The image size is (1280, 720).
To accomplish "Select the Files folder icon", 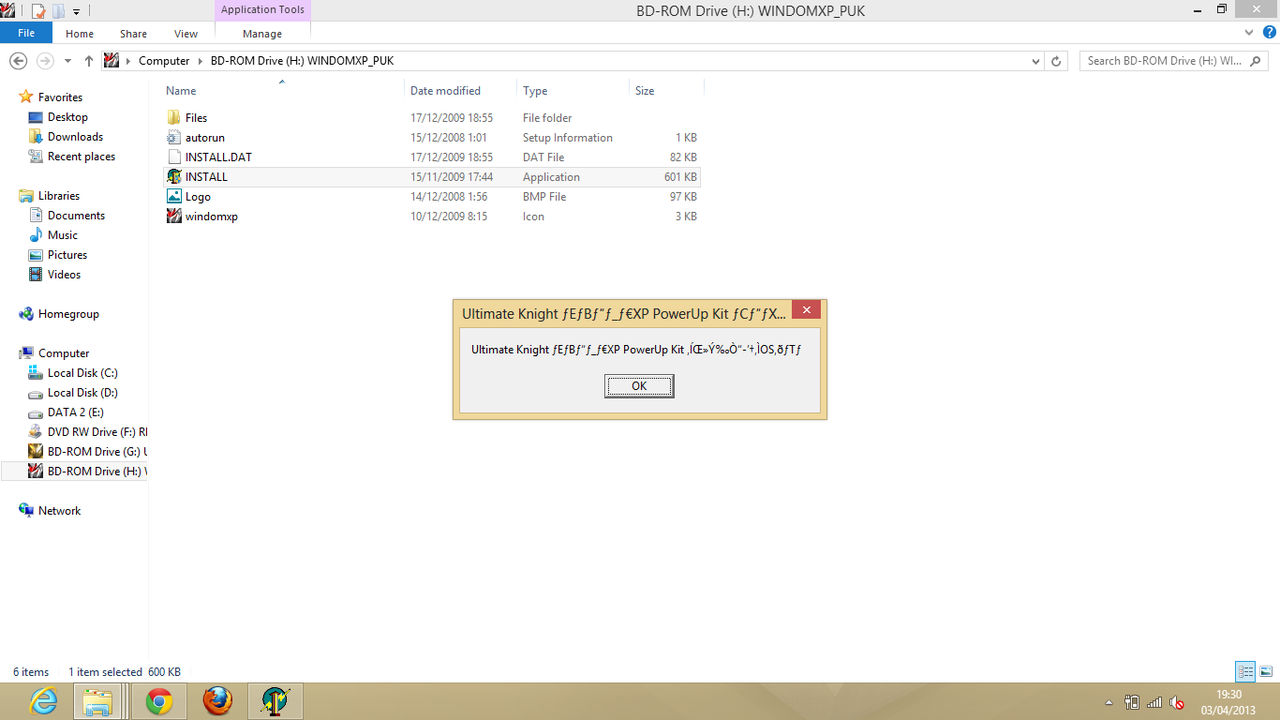I will [x=174, y=118].
